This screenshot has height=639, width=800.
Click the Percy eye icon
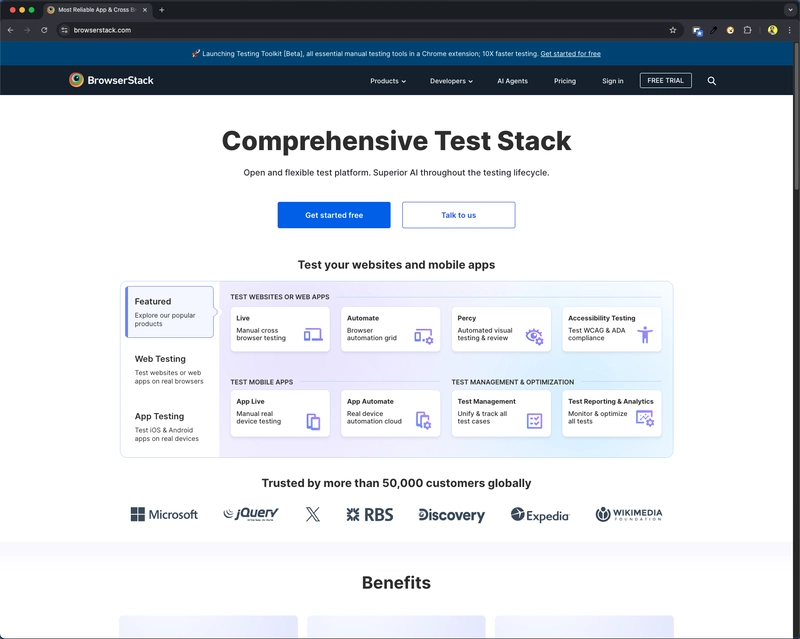[x=534, y=336]
